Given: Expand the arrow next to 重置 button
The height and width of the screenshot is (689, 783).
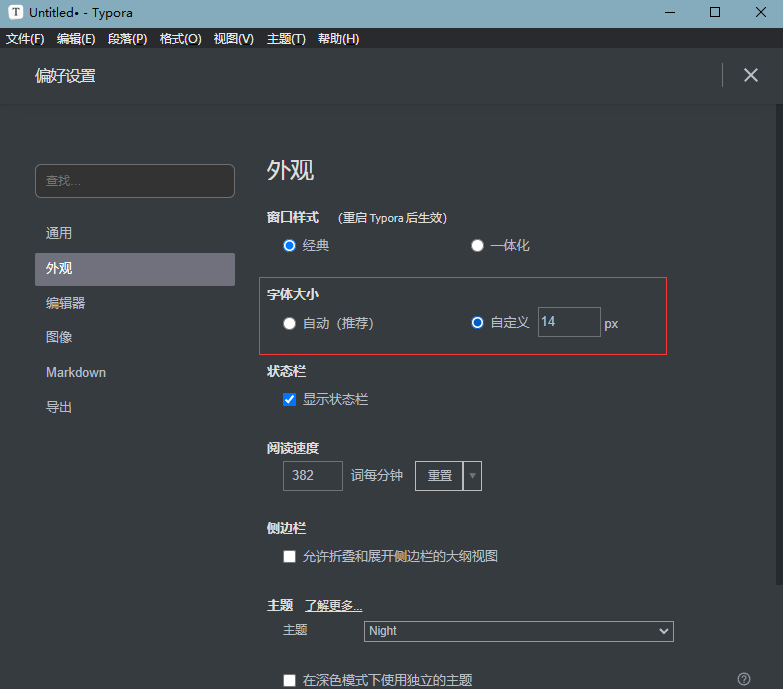Looking at the screenshot, I should 472,476.
